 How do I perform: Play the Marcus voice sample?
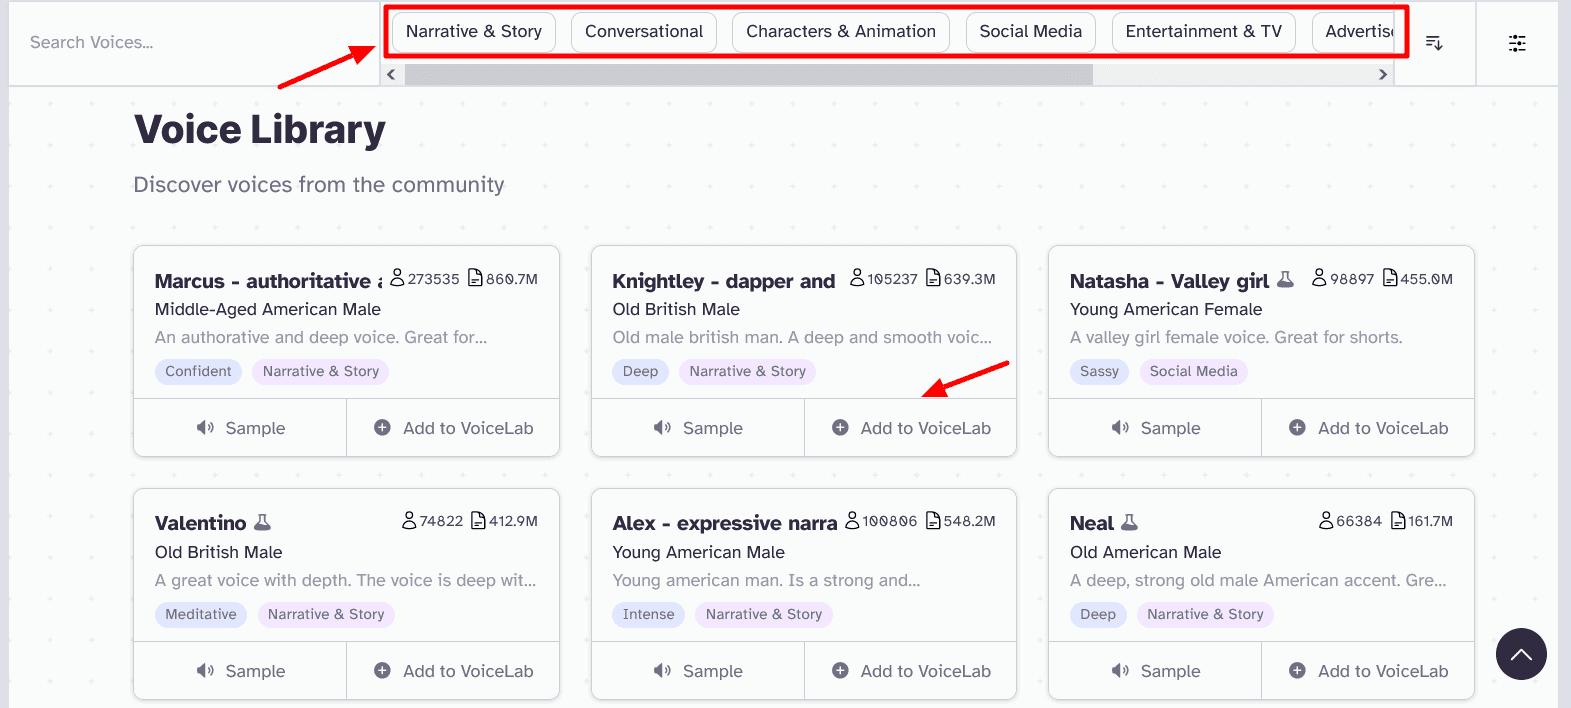pyautogui.click(x=240, y=428)
